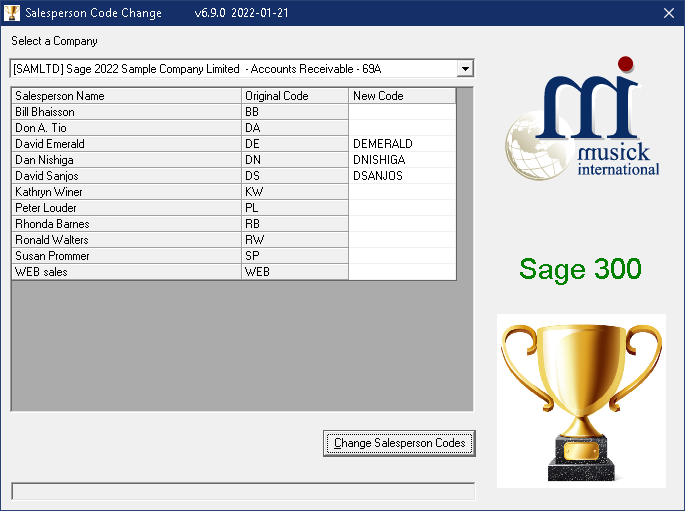Select the Bill Bhaisson name cell

pyautogui.click(x=127, y=112)
